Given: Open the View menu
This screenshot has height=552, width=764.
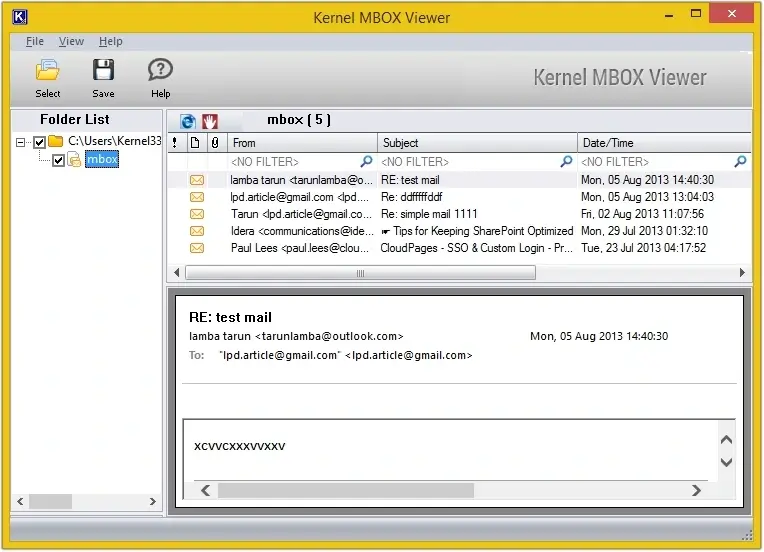Looking at the screenshot, I should (x=71, y=41).
